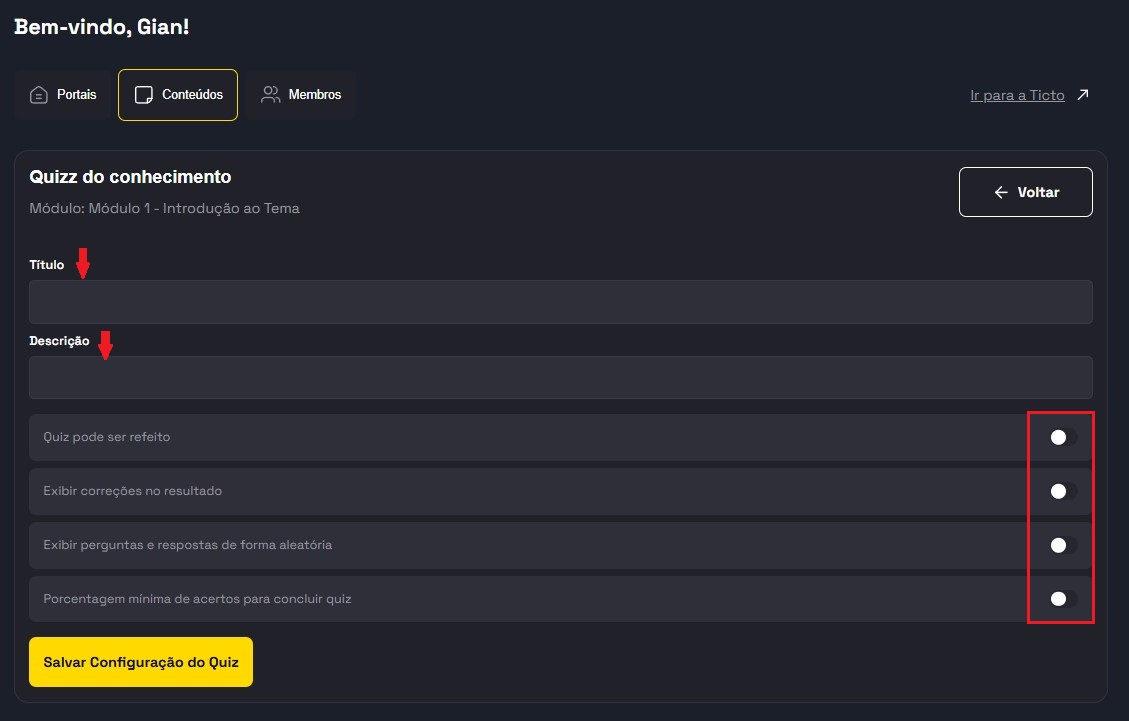This screenshot has width=1129, height=721.
Task: Click the people icon on Membros
Action: [x=270, y=95]
